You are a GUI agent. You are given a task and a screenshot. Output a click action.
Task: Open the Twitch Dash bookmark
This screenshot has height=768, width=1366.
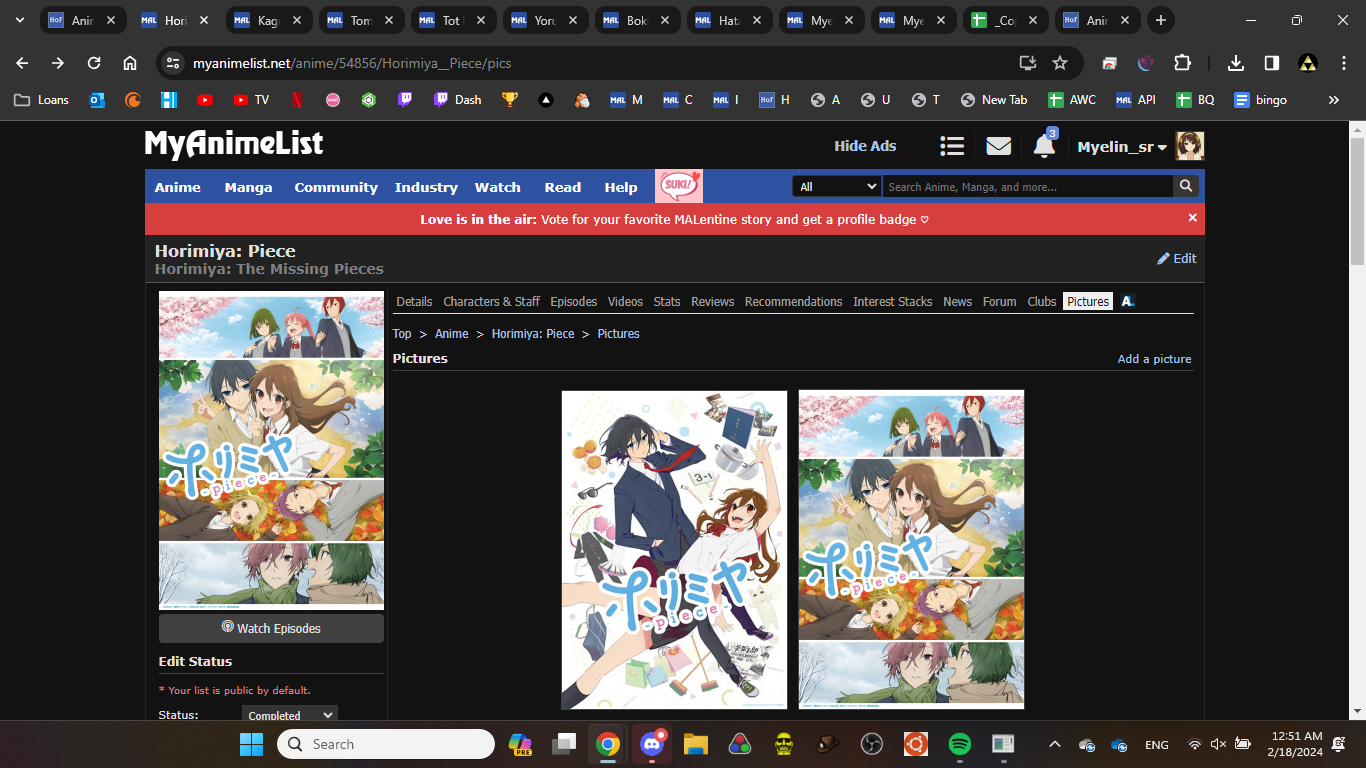point(457,100)
